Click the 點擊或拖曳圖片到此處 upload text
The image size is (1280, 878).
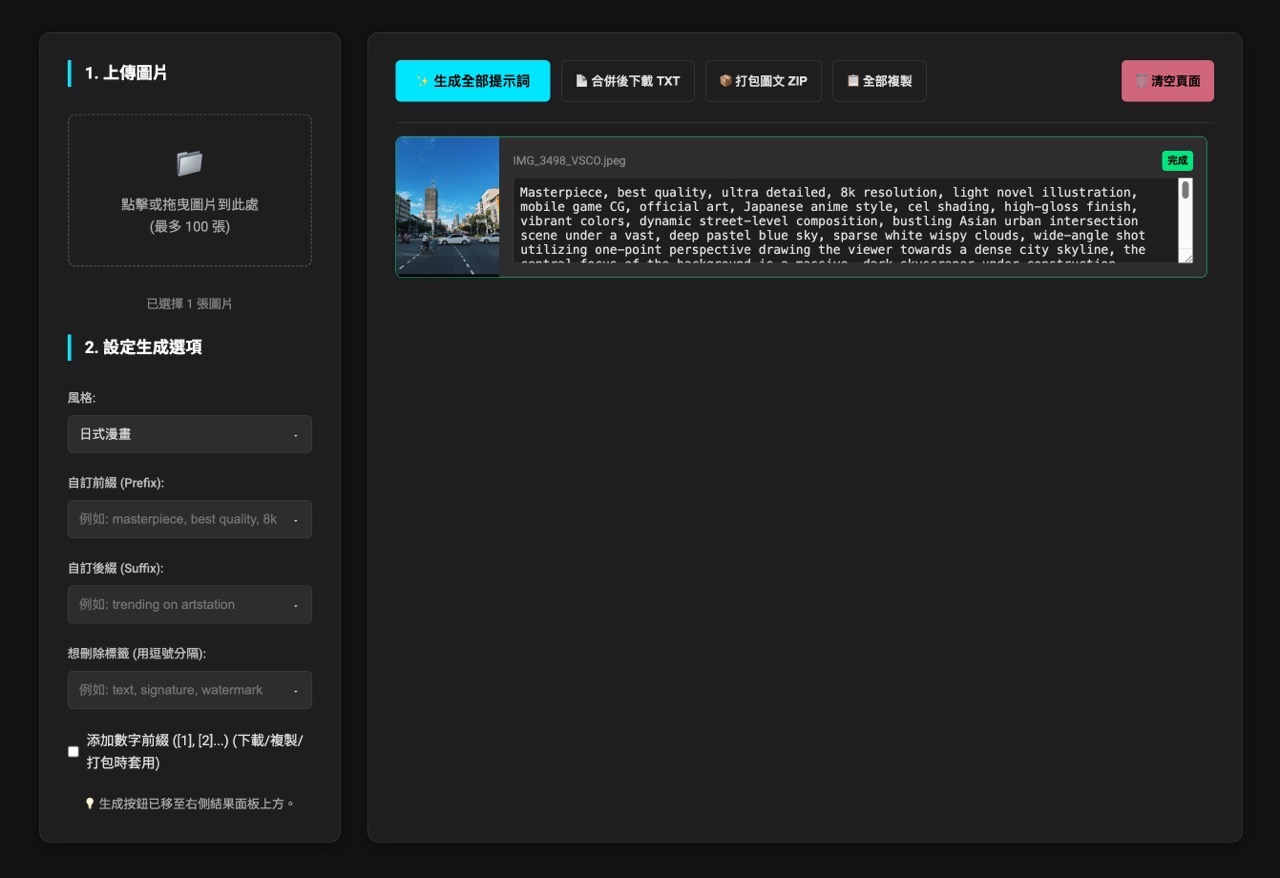click(189, 204)
